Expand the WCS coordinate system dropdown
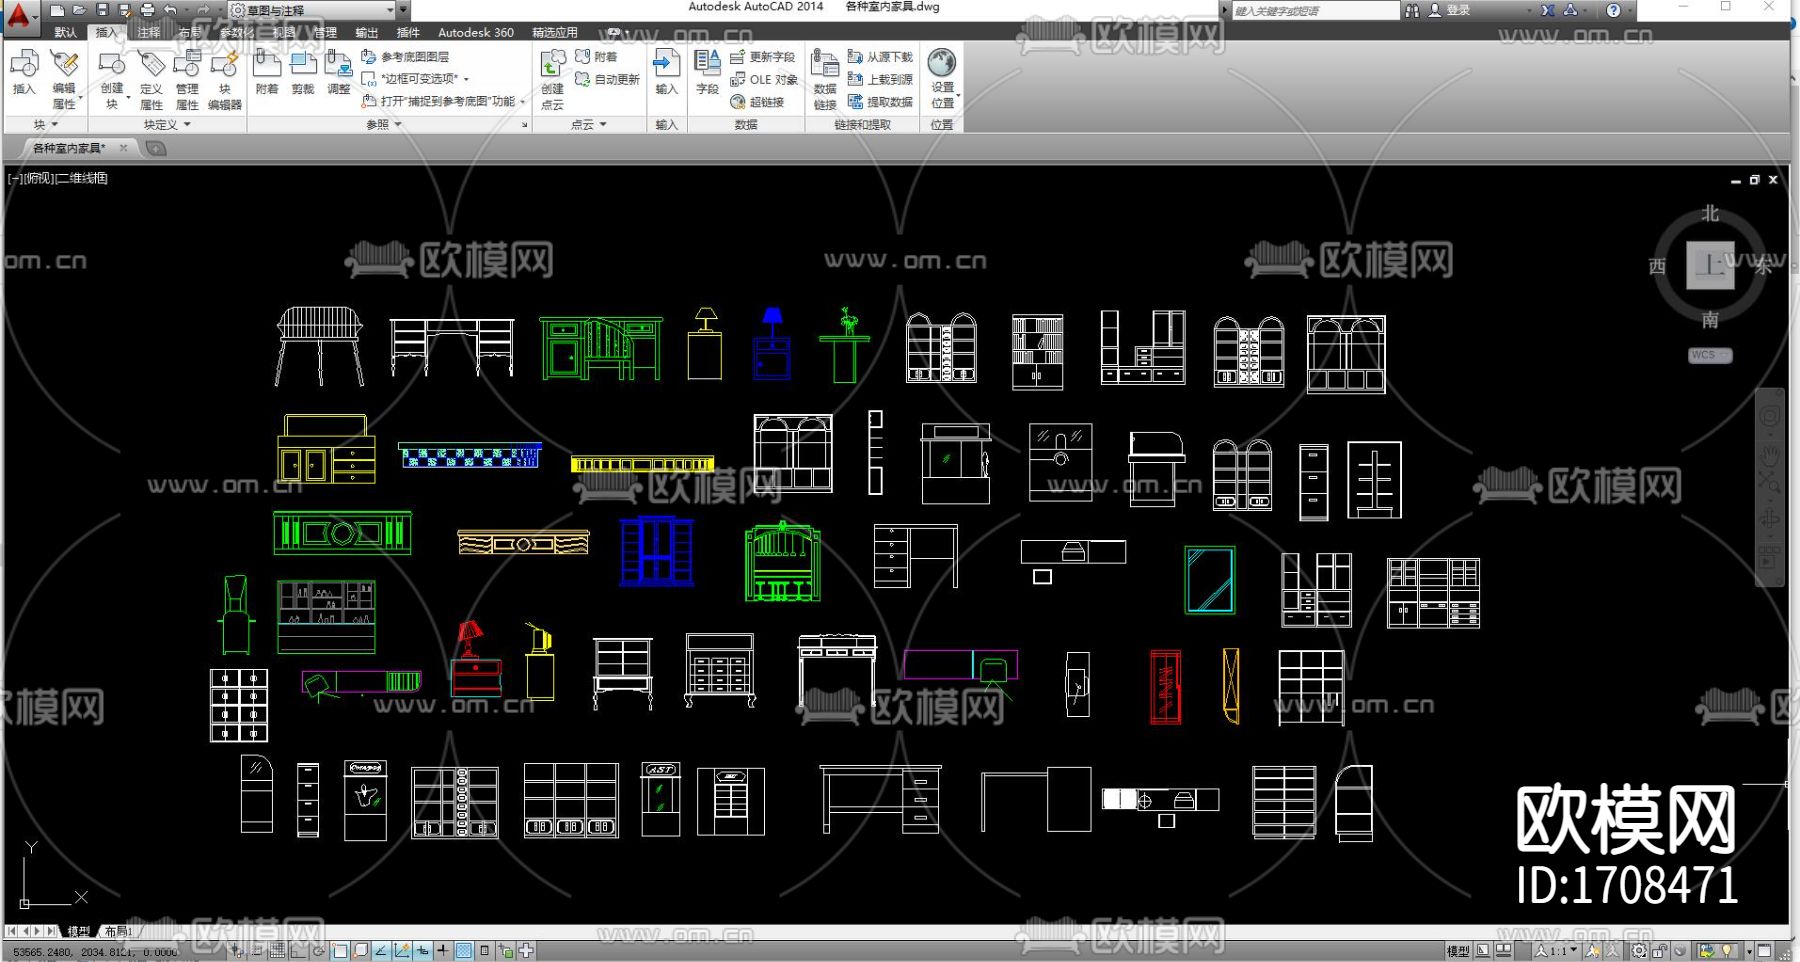This screenshot has width=1800, height=962. coord(1709,355)
